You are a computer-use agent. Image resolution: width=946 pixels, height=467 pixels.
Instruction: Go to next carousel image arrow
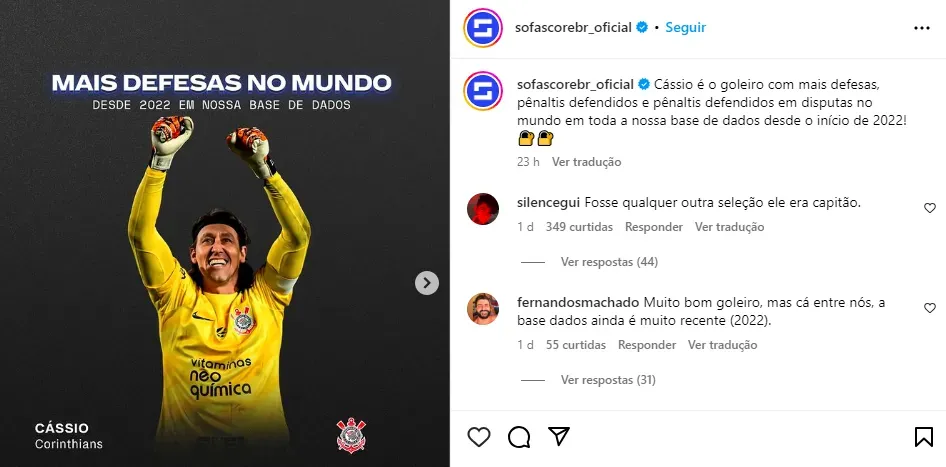(427, 282)
